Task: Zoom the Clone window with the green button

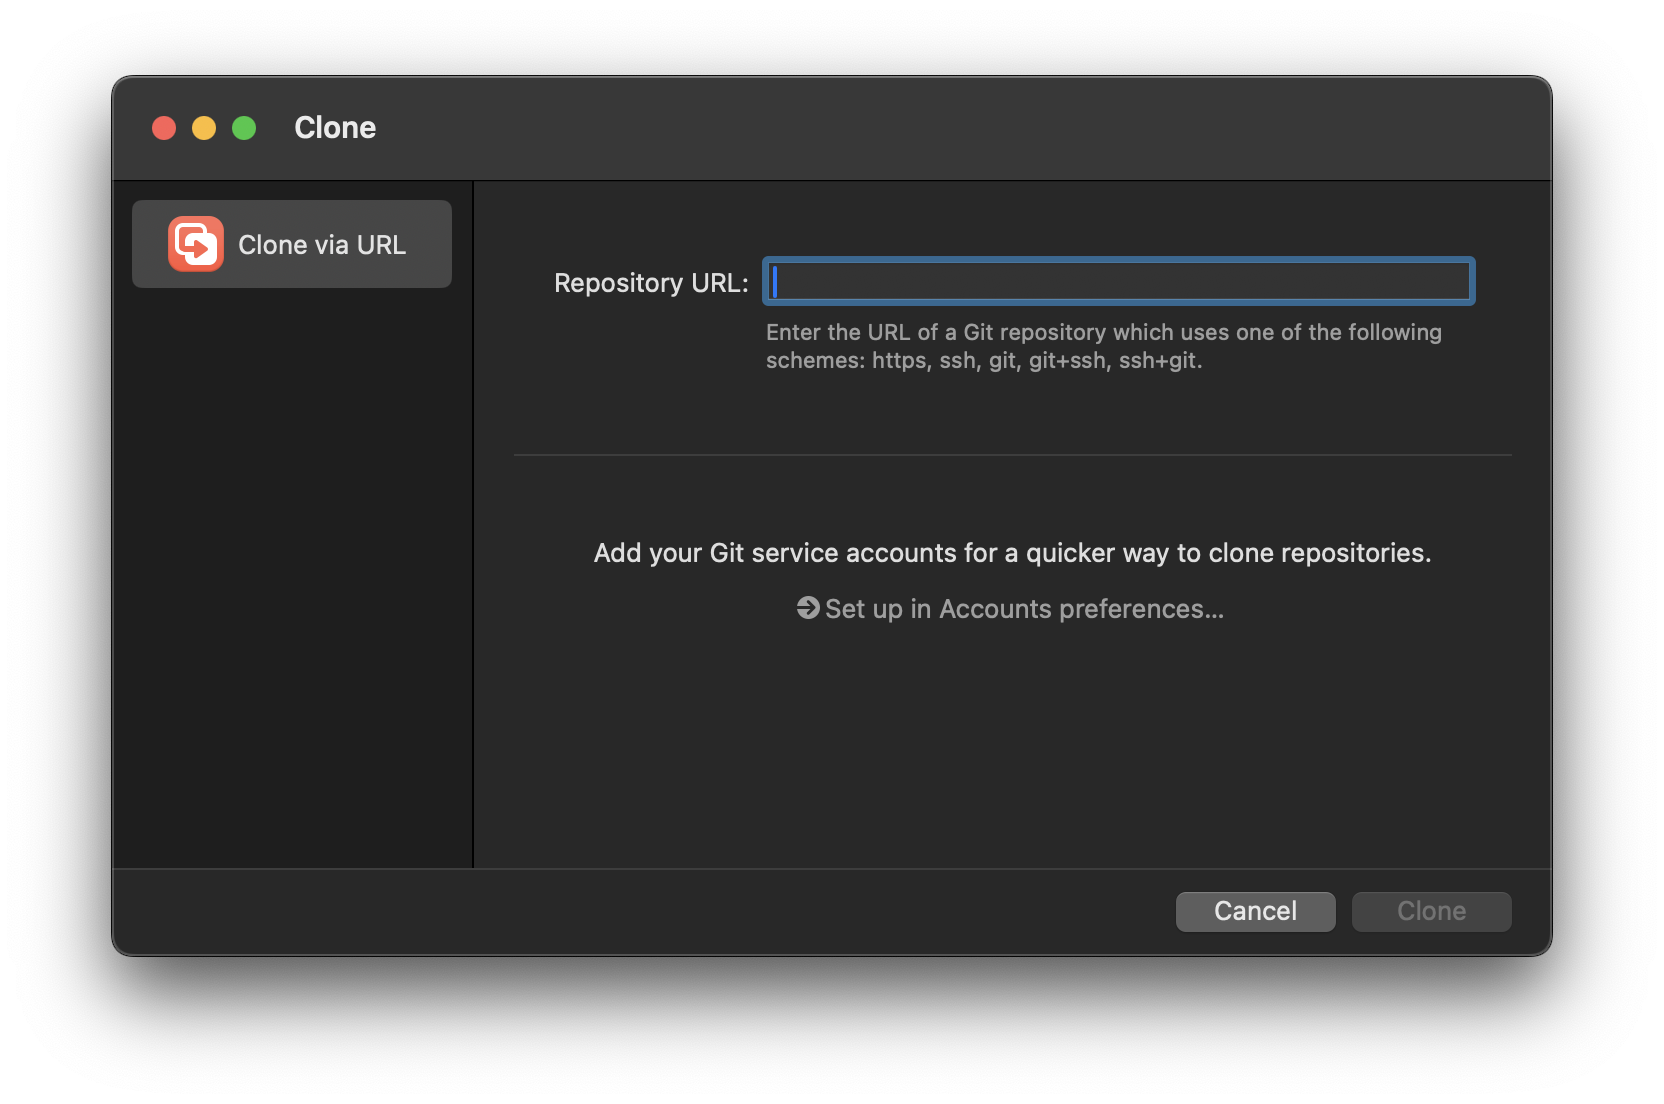Action: pyautogui.click(x=244, y=128)
